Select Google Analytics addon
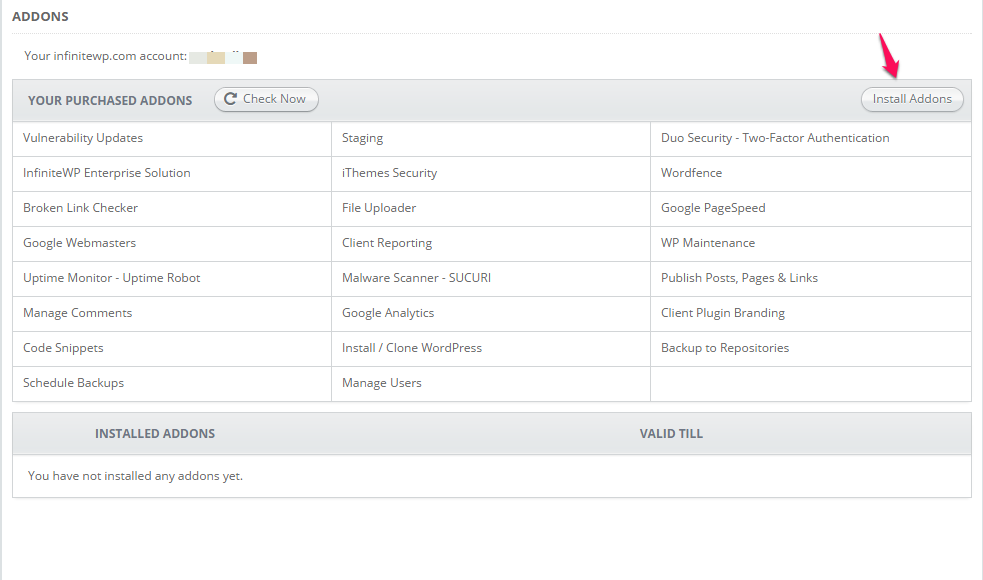Viewport: 983px width, 580px height. click(x=388, y=313)
